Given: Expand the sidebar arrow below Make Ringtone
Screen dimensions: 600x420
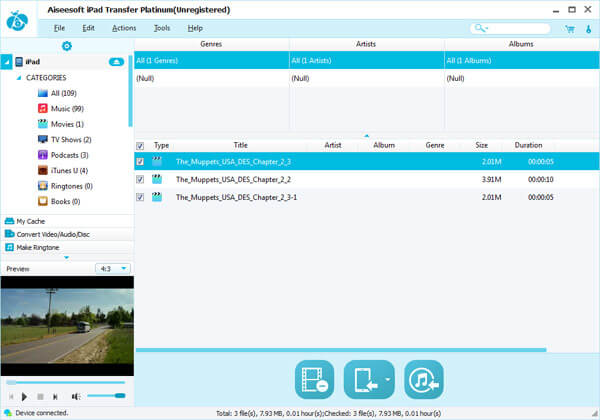Looking at the screenshot, I should pos(67,257).
